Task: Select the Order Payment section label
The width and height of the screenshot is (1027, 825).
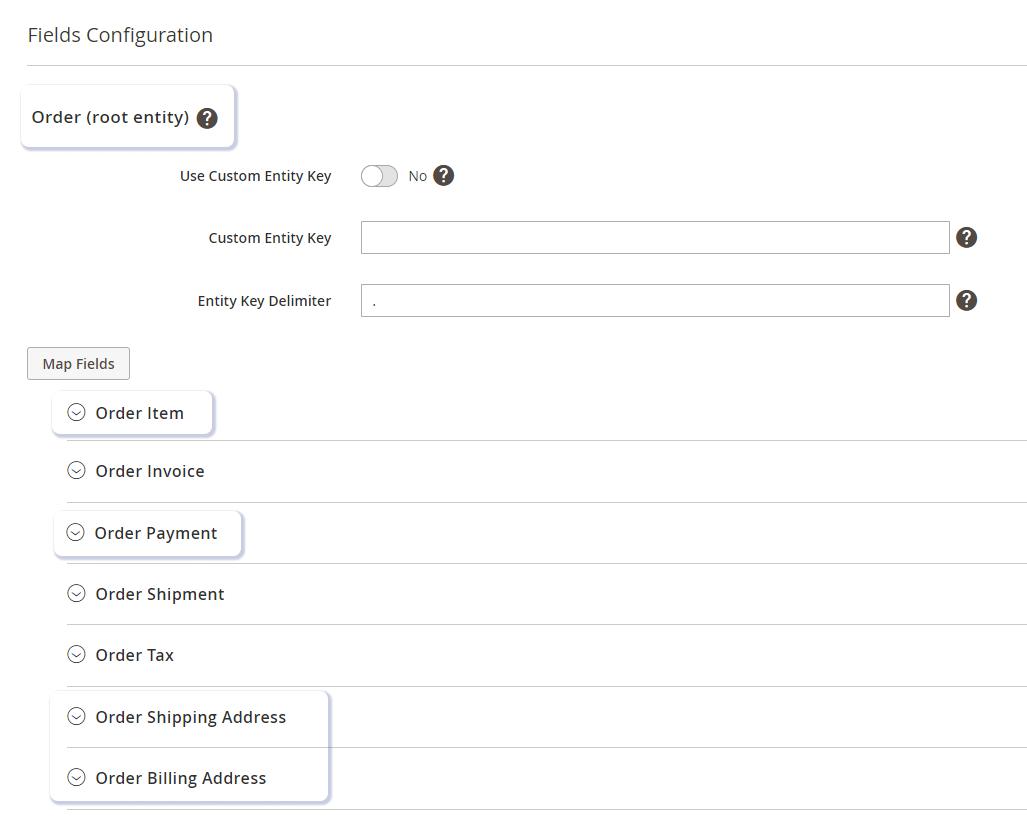Action: pyautogui.click(x=155, y=533)
